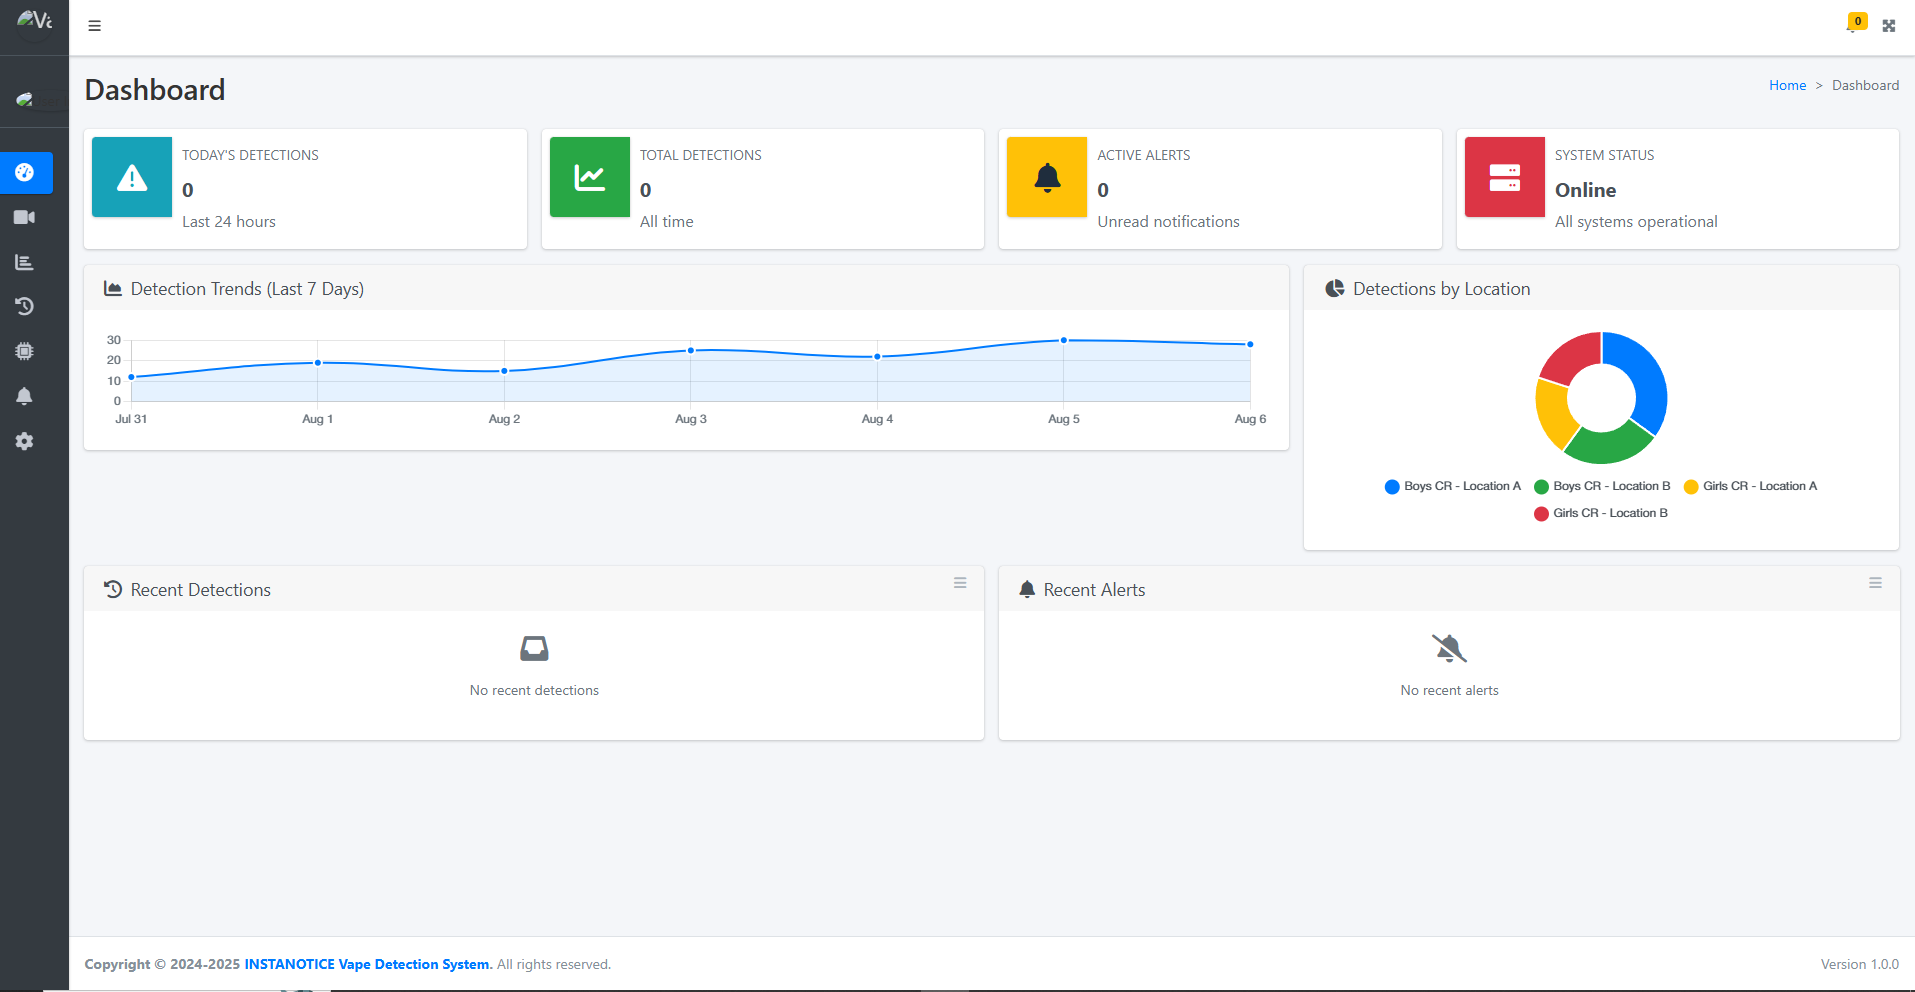
Task: Open the notifications bell with badge
Action: point(1853,25)
